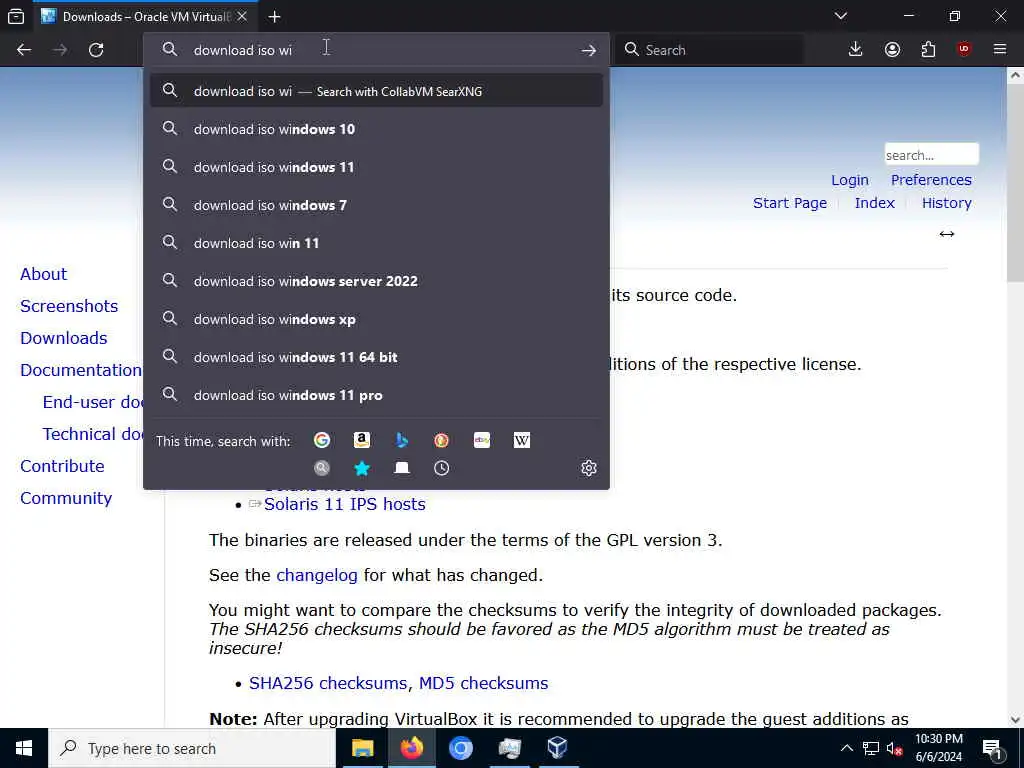Toggle page width with the double-arrow icon

[946, 234]
